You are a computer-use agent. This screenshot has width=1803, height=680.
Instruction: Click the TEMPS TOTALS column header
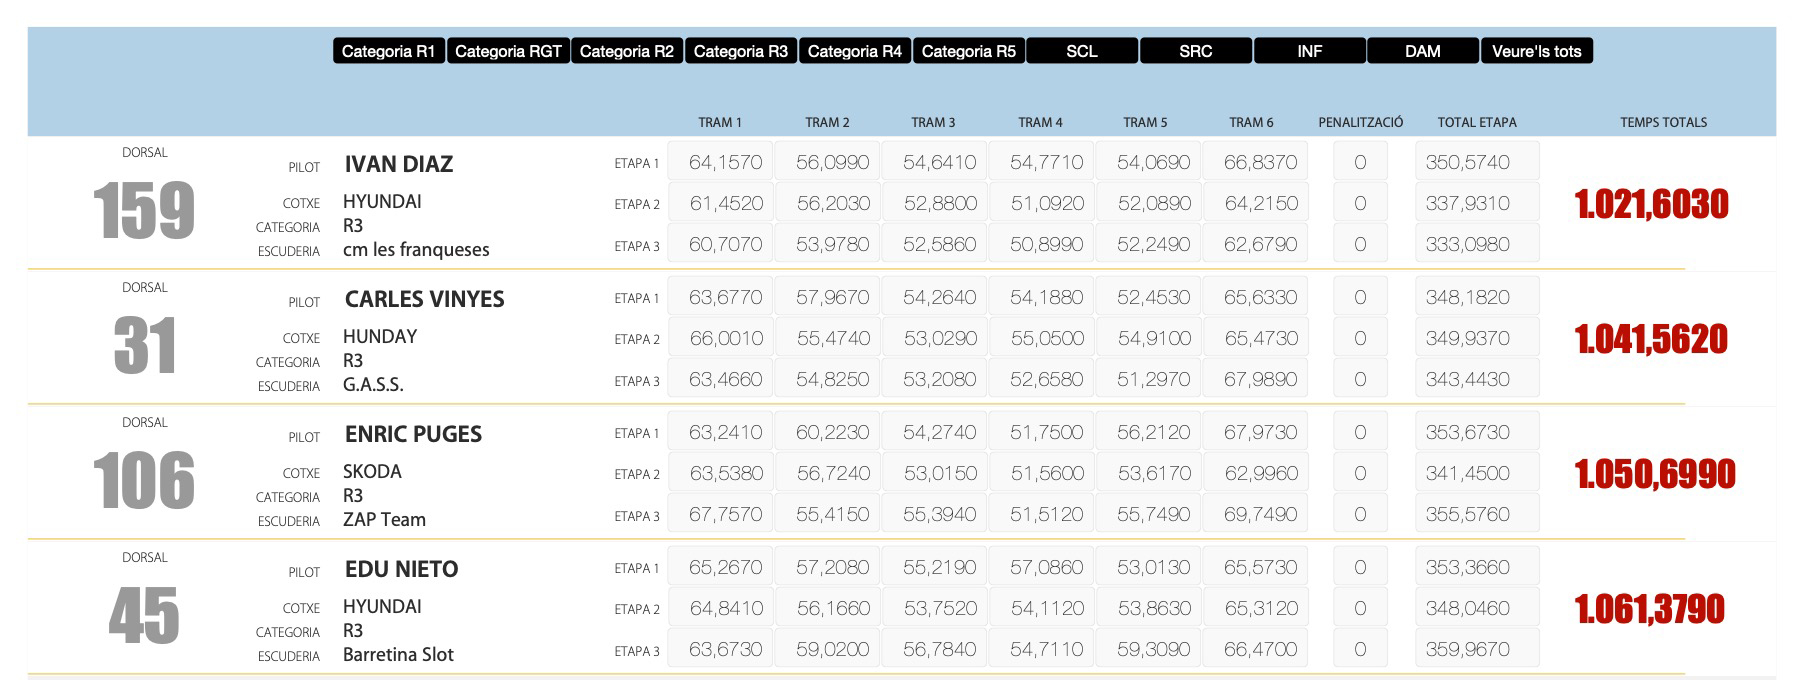1663,122
